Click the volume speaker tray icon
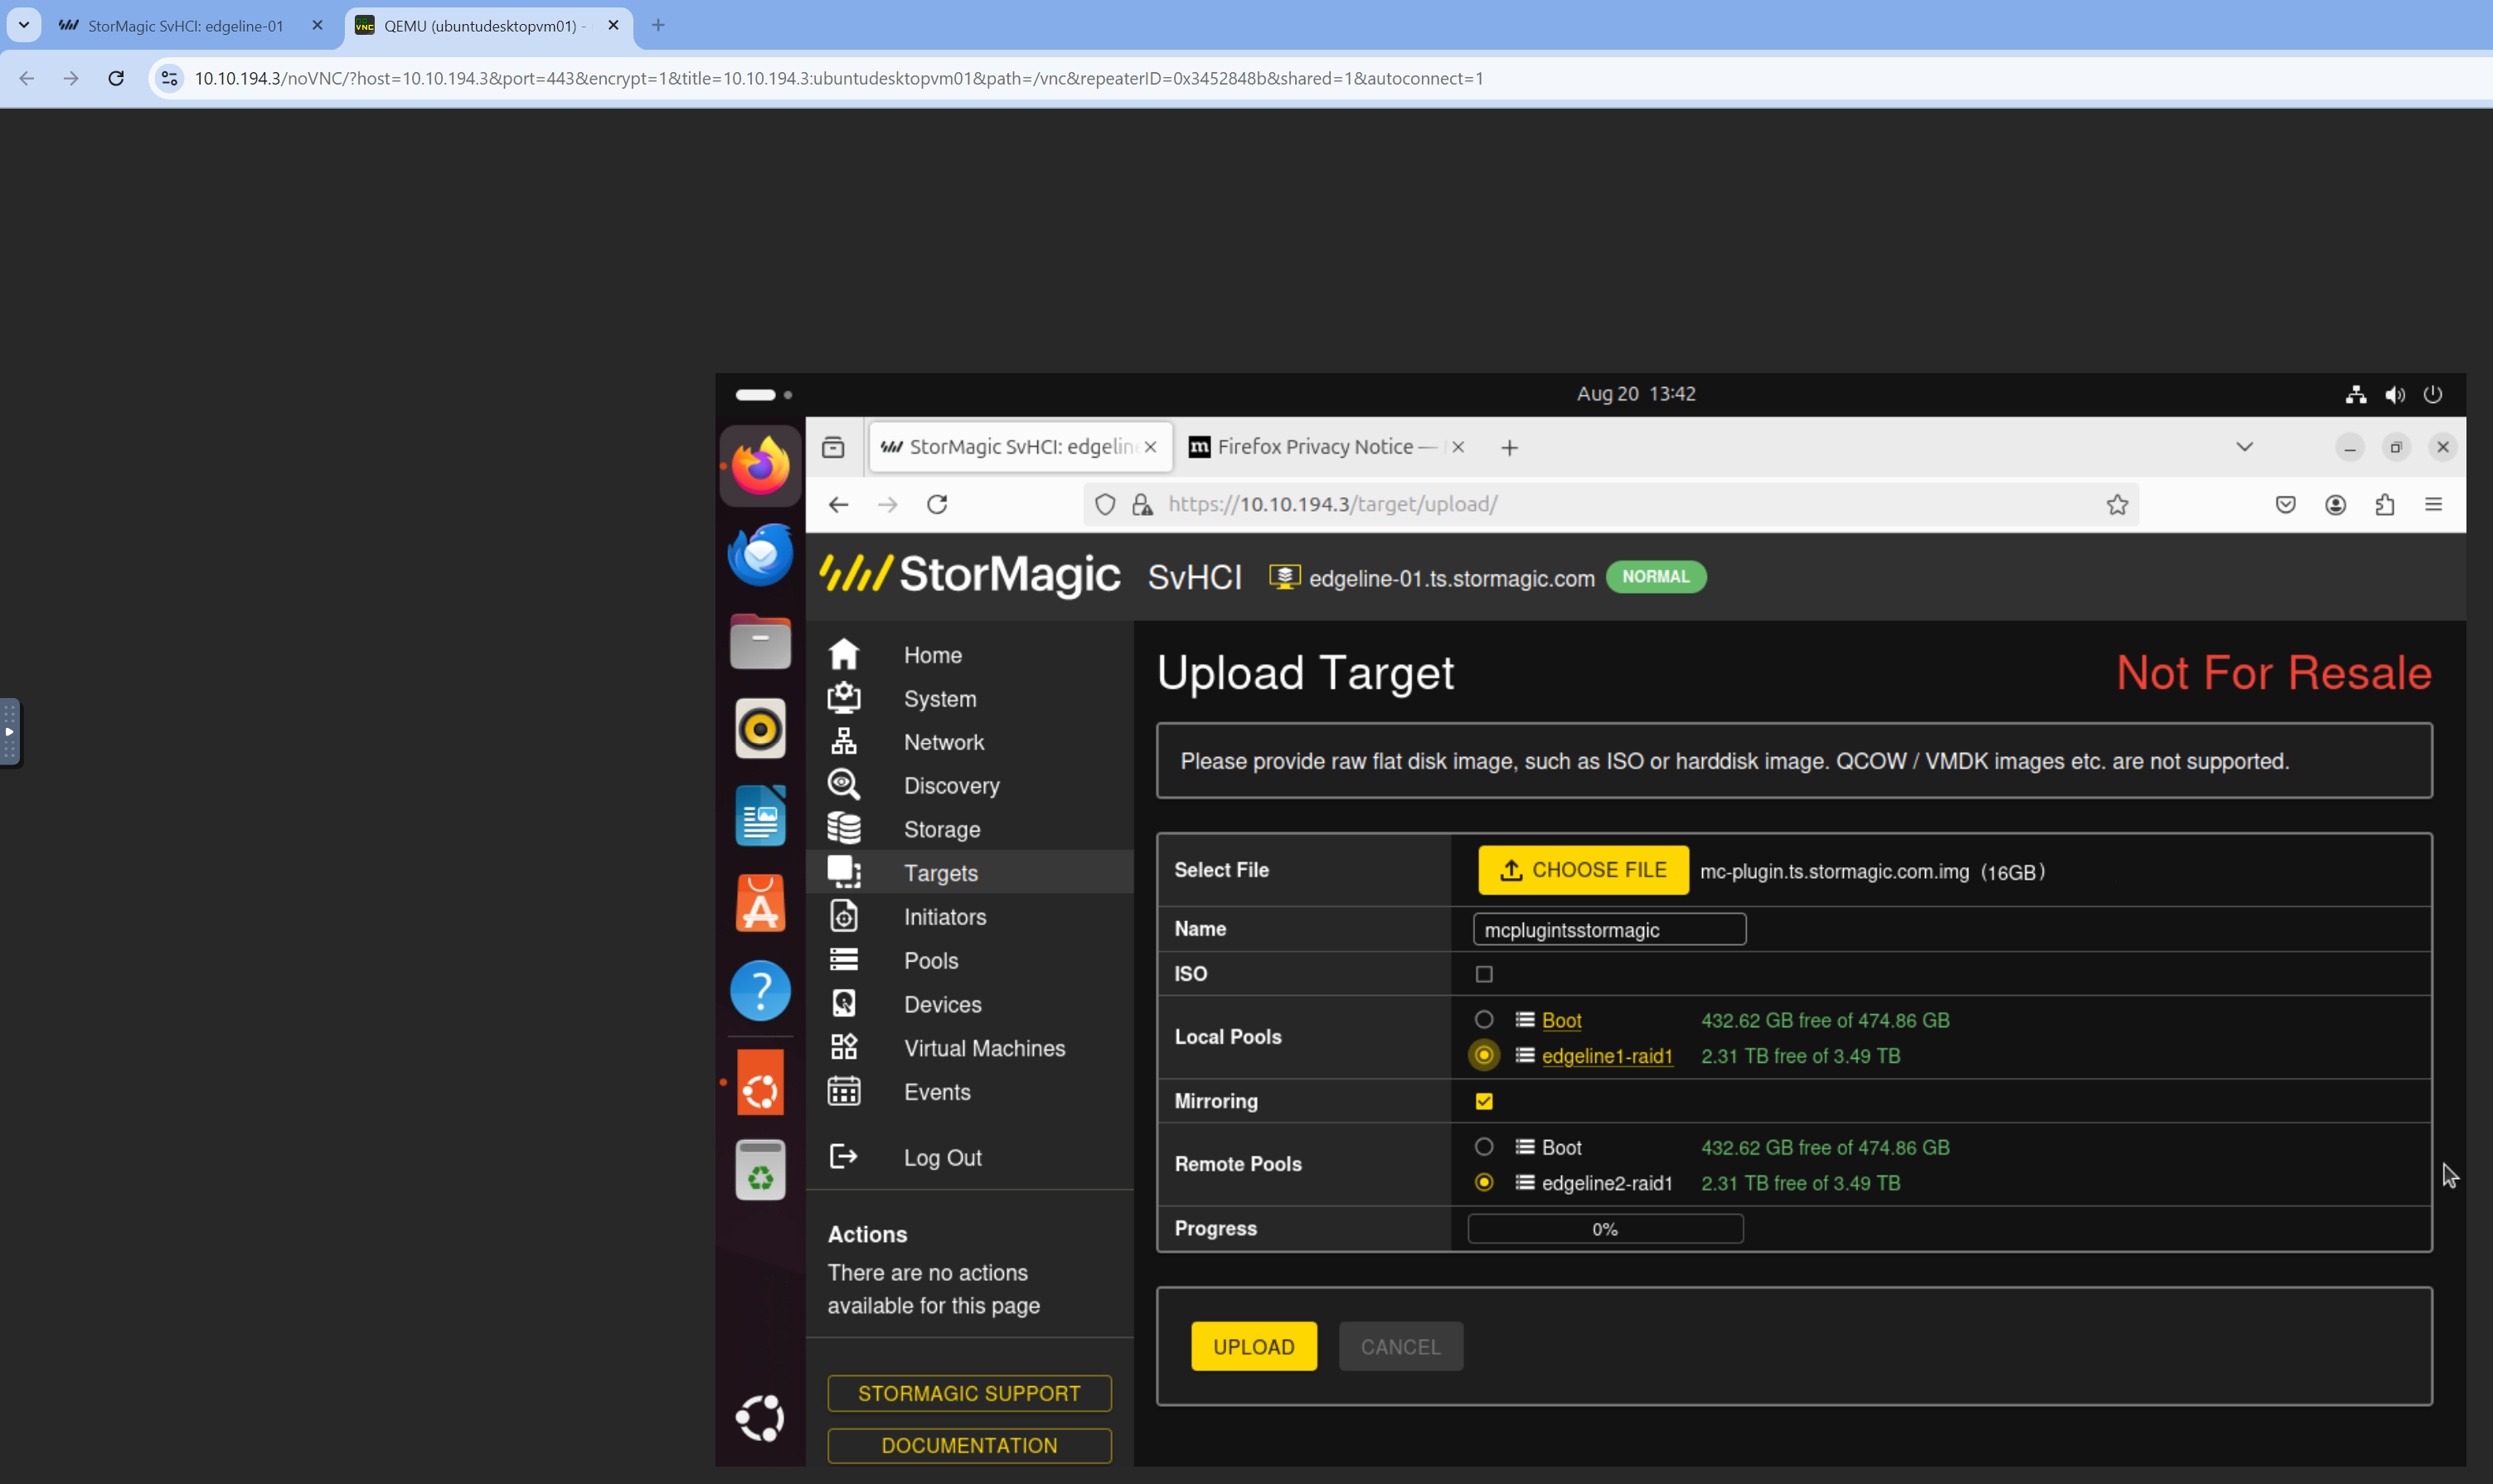The width and height of the screenshot is (2493, 1484). click(x=2395, y=394)
